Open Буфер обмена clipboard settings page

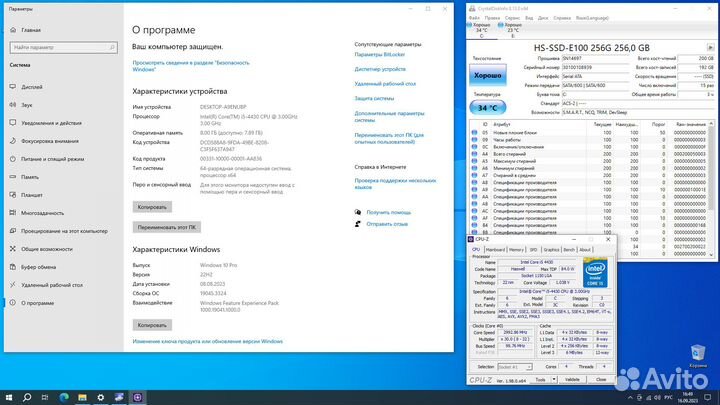tap(39, 267)
